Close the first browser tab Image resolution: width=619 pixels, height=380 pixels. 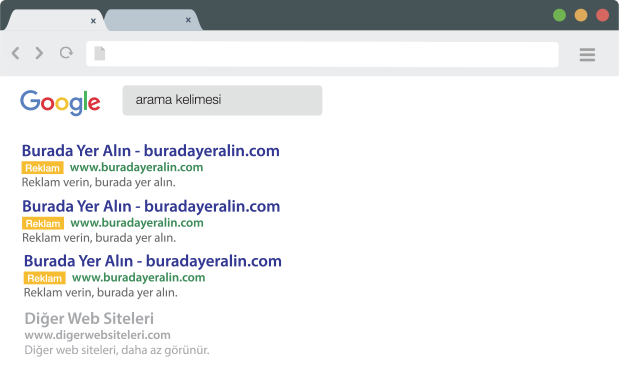(x=93, y=21)
